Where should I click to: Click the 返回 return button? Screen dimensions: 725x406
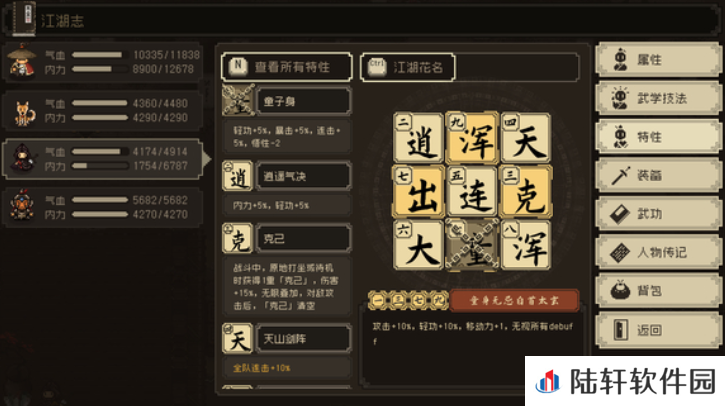pos(657,330)
